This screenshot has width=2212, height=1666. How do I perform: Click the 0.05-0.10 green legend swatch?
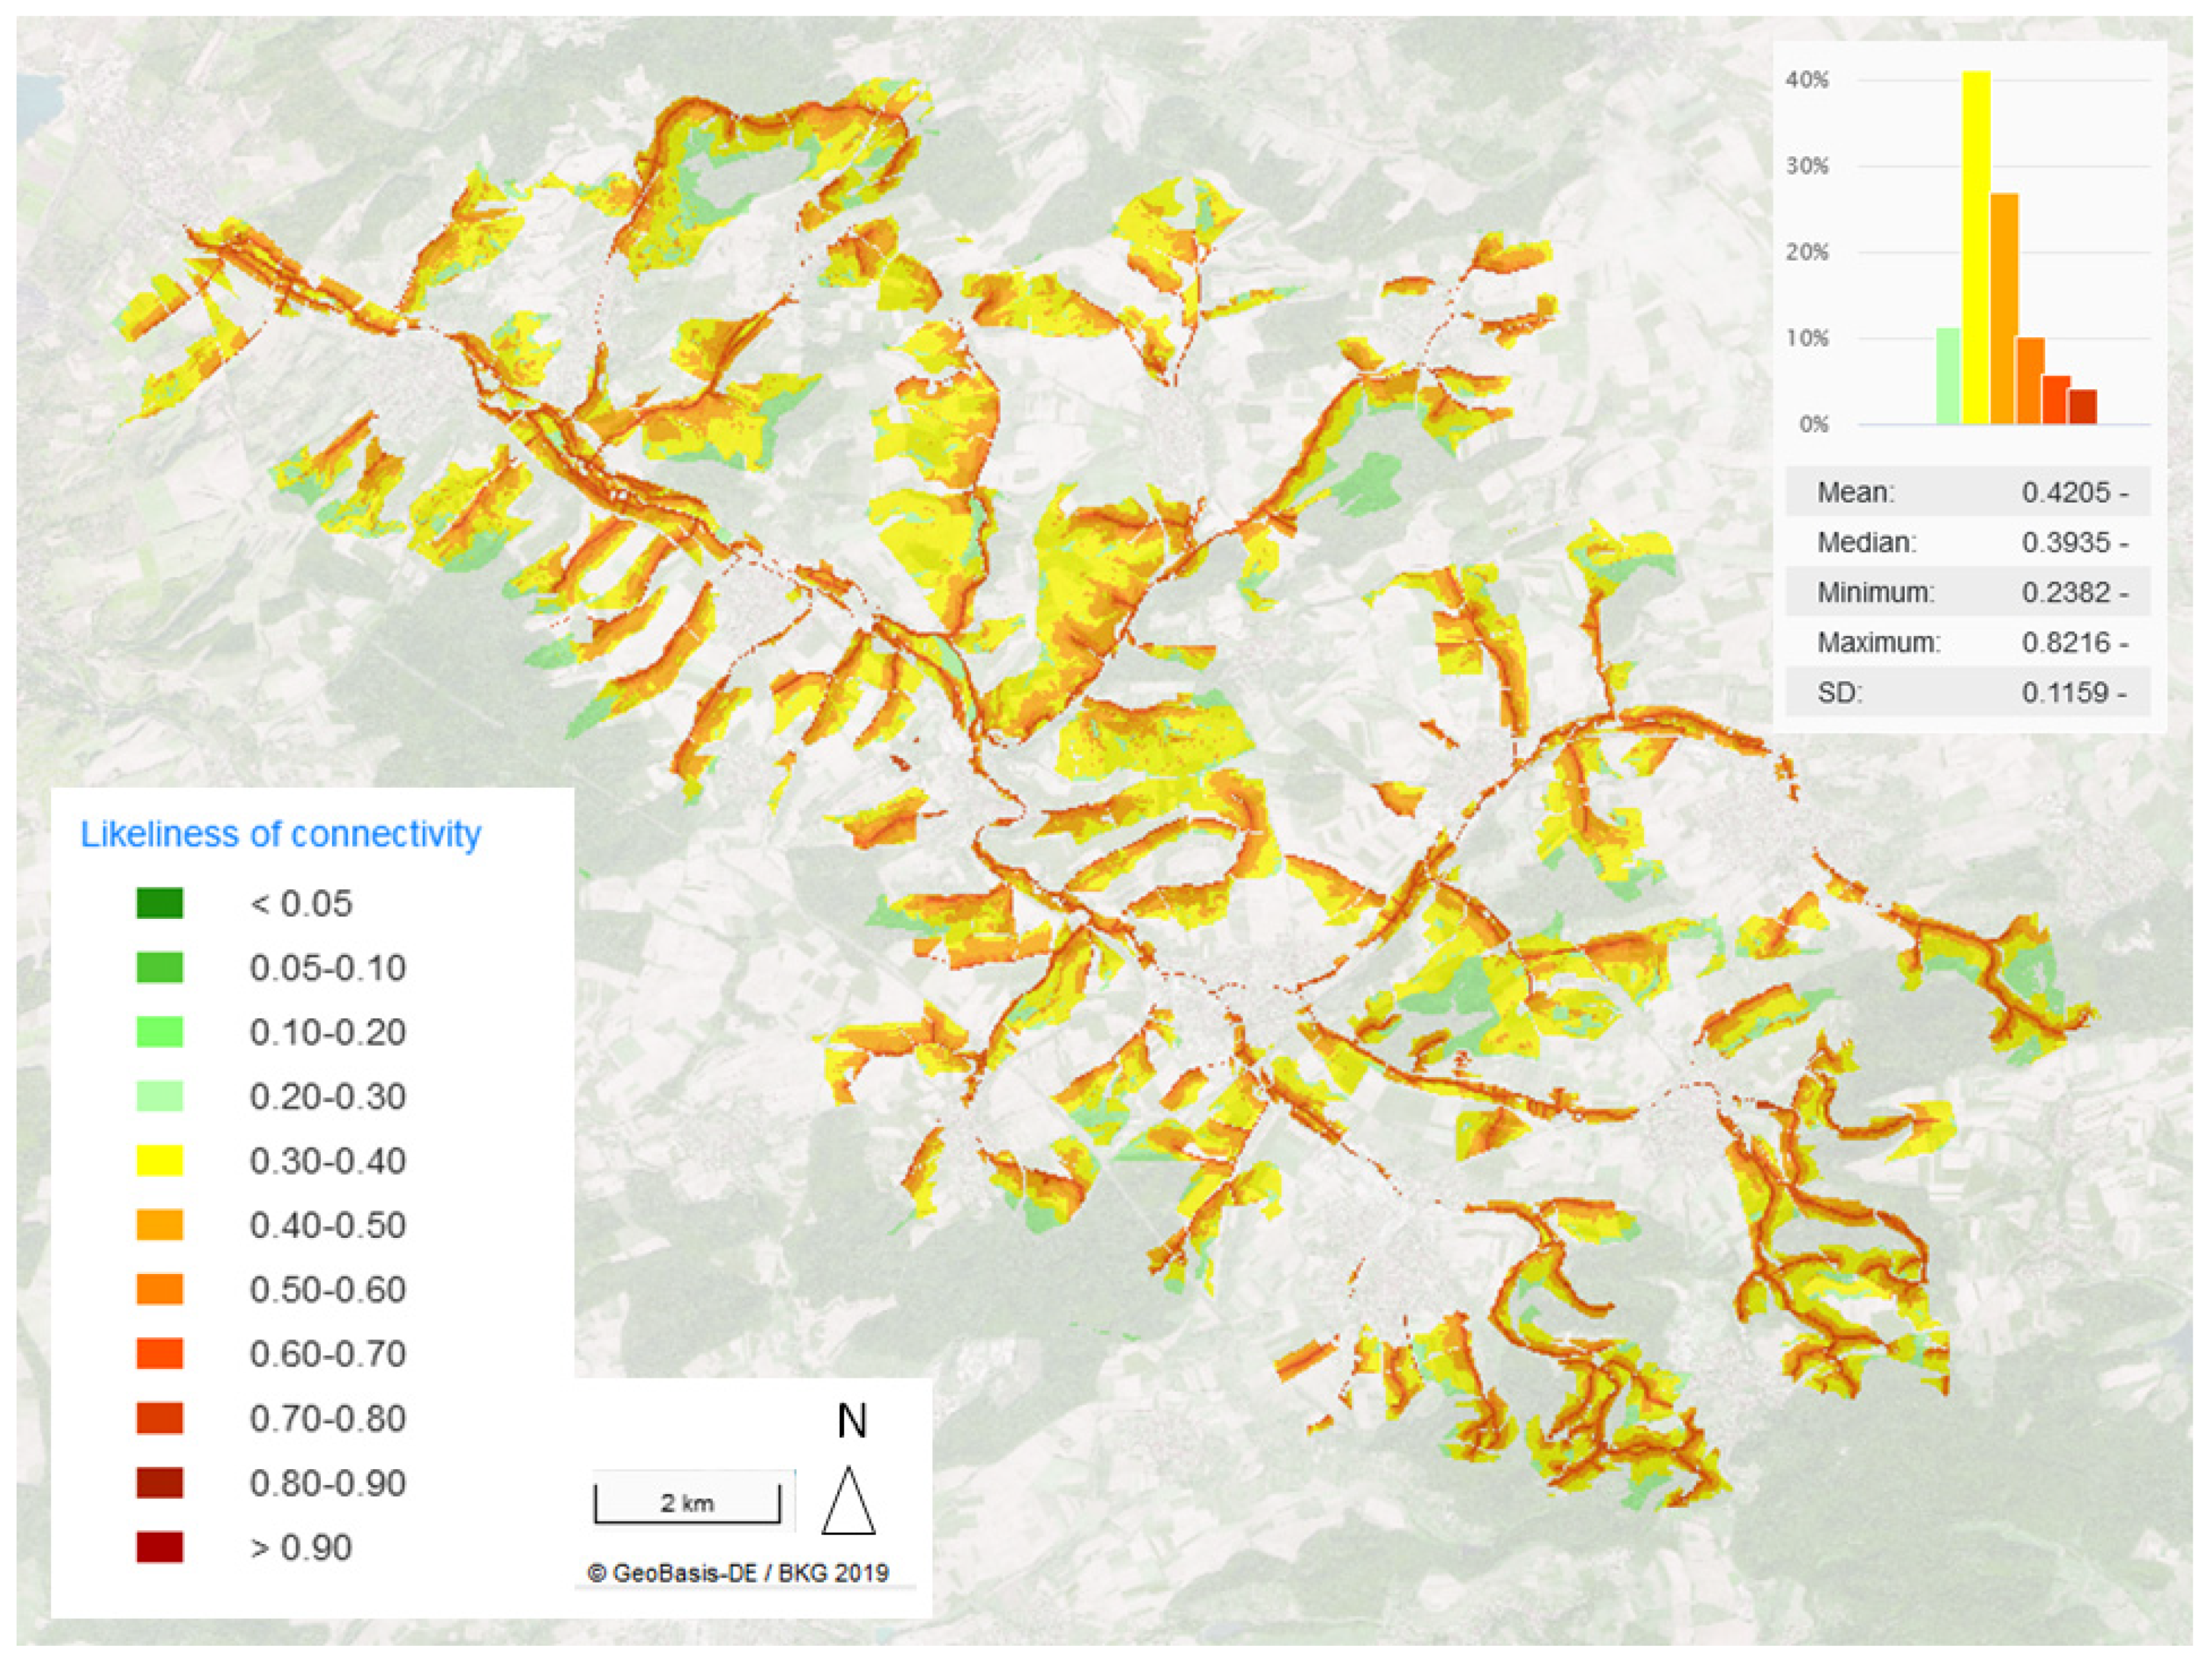tap(160, 967)
